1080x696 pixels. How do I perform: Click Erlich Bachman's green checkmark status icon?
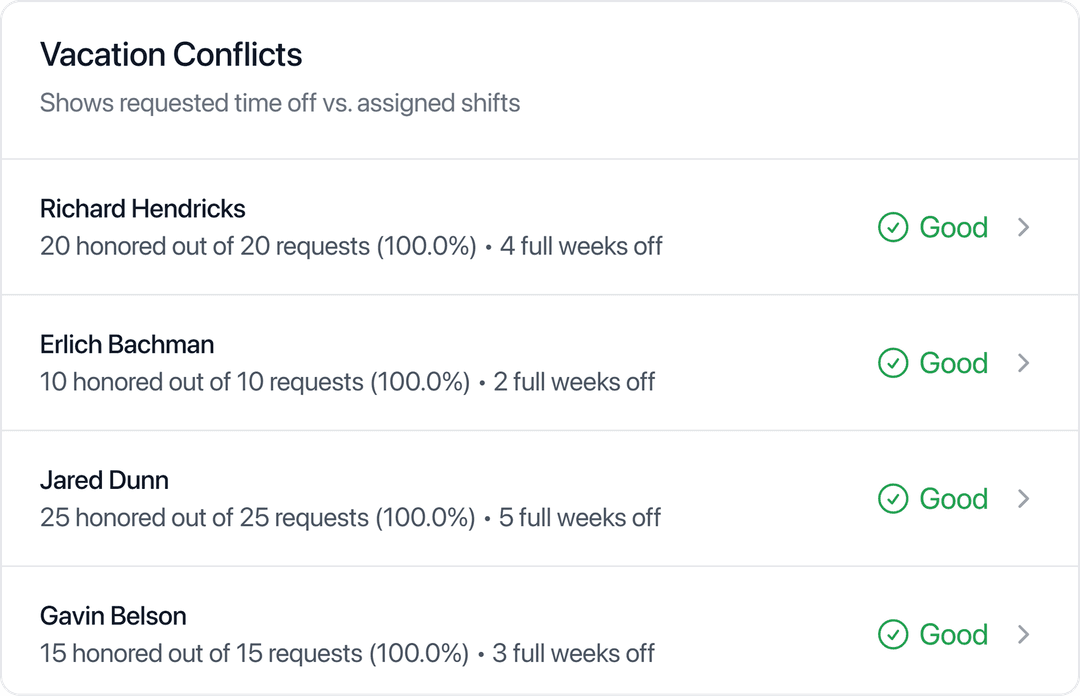pos(892,363)
